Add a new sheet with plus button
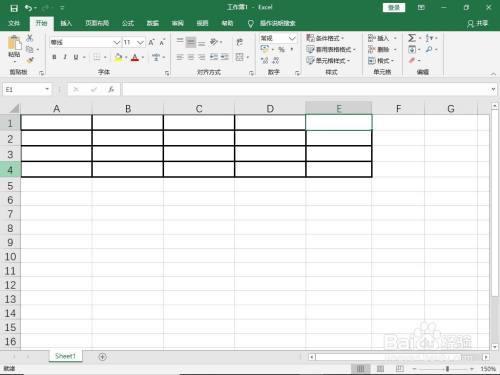 click(x=102, y=357)
